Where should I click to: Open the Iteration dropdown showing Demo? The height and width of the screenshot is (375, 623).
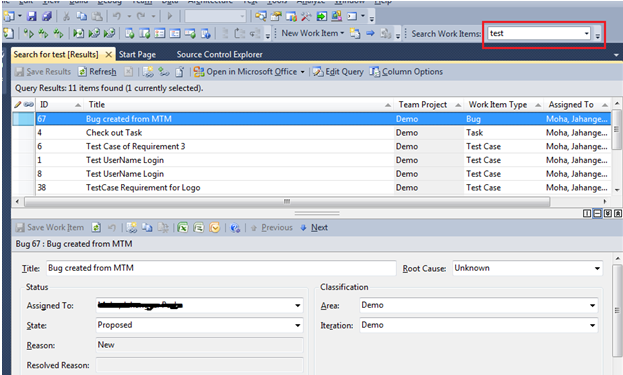(x=592, y=325)
